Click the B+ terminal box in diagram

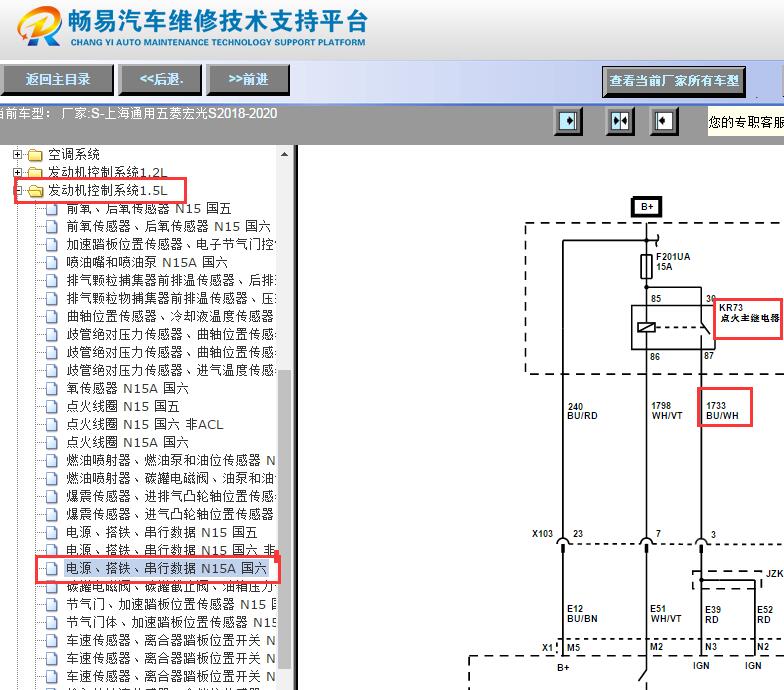647,206
